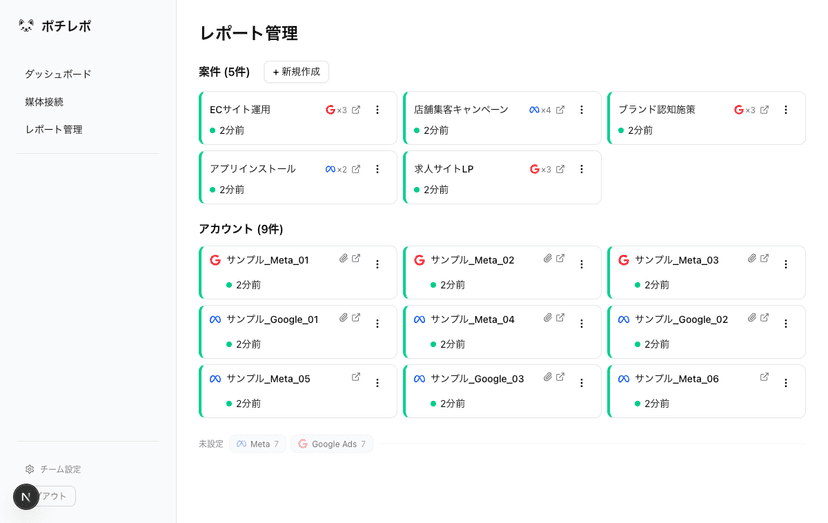Click the logout button at sidebar bottom

tap(57, 496)
